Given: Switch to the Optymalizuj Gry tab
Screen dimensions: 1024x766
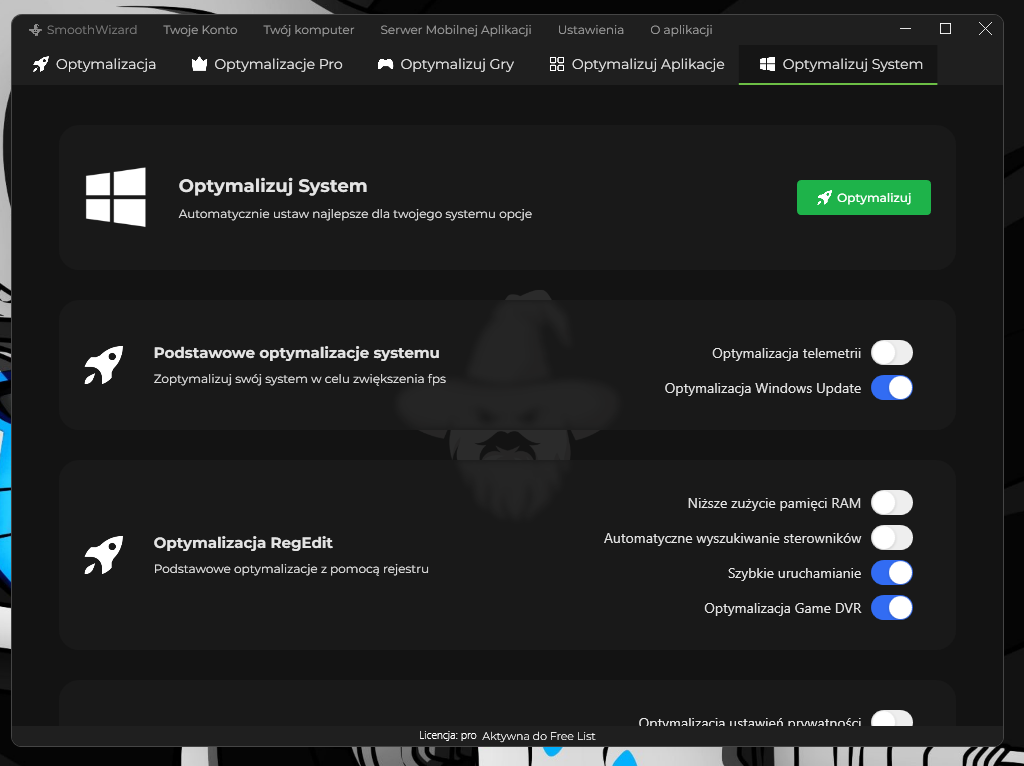Looking at the screenshot, I should click(445, 64).
